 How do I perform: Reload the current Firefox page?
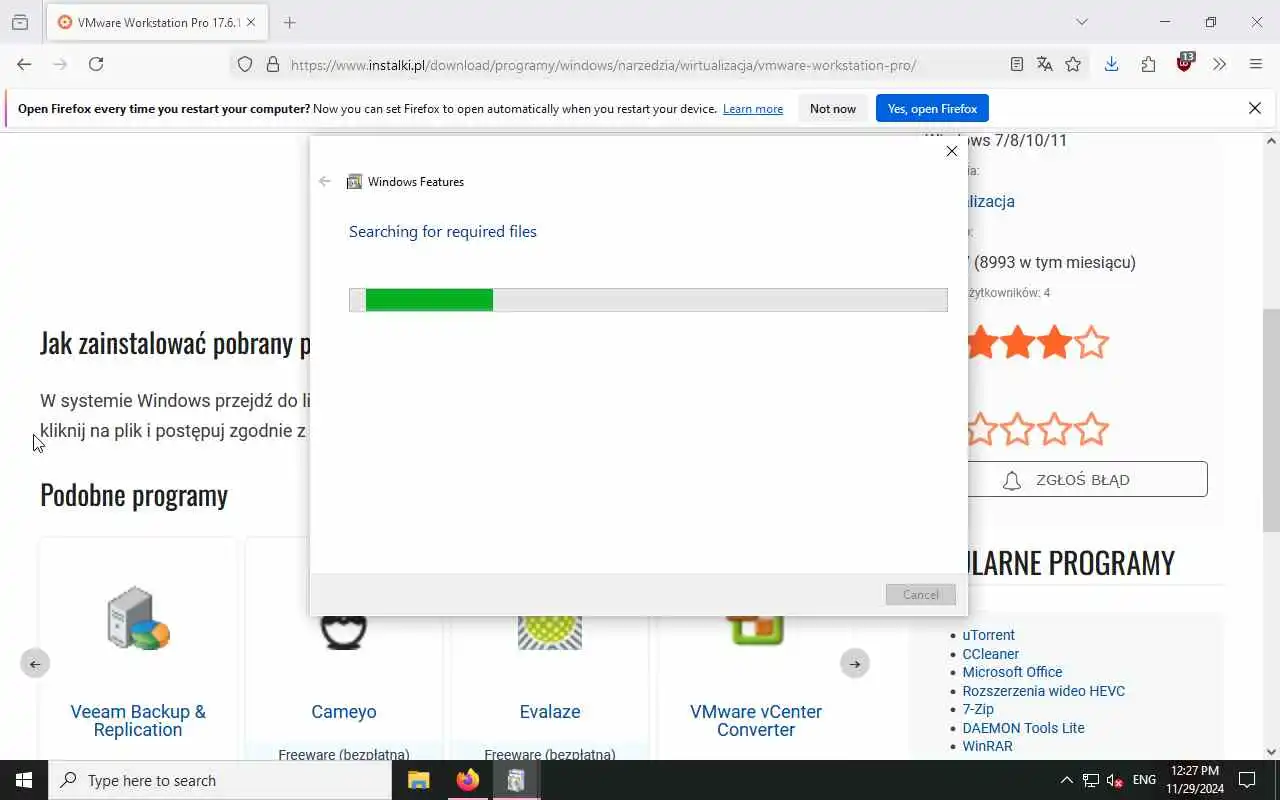pos(96,64)
